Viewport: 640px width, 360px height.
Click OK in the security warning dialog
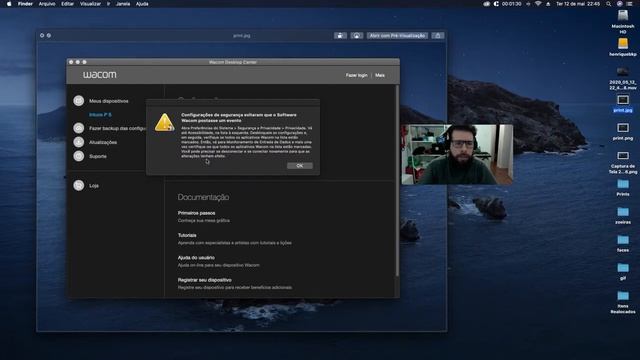pyautogui.click(x=300, y=166)
